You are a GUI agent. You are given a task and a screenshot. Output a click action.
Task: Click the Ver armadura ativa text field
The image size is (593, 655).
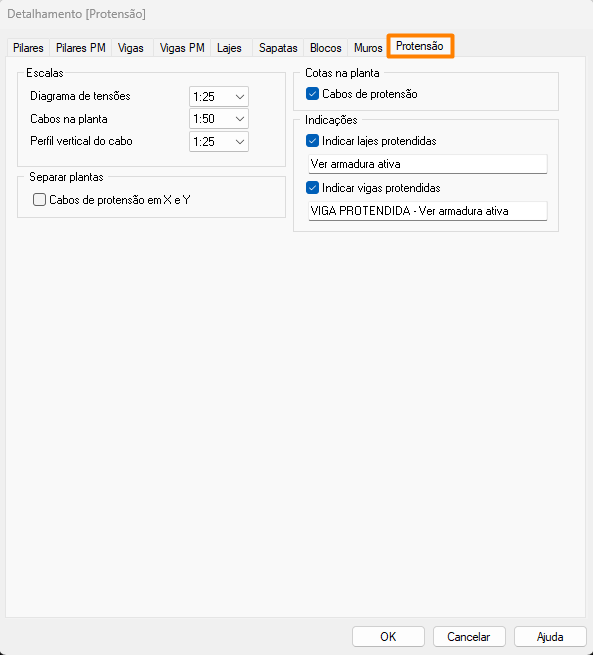coord(428,164)
